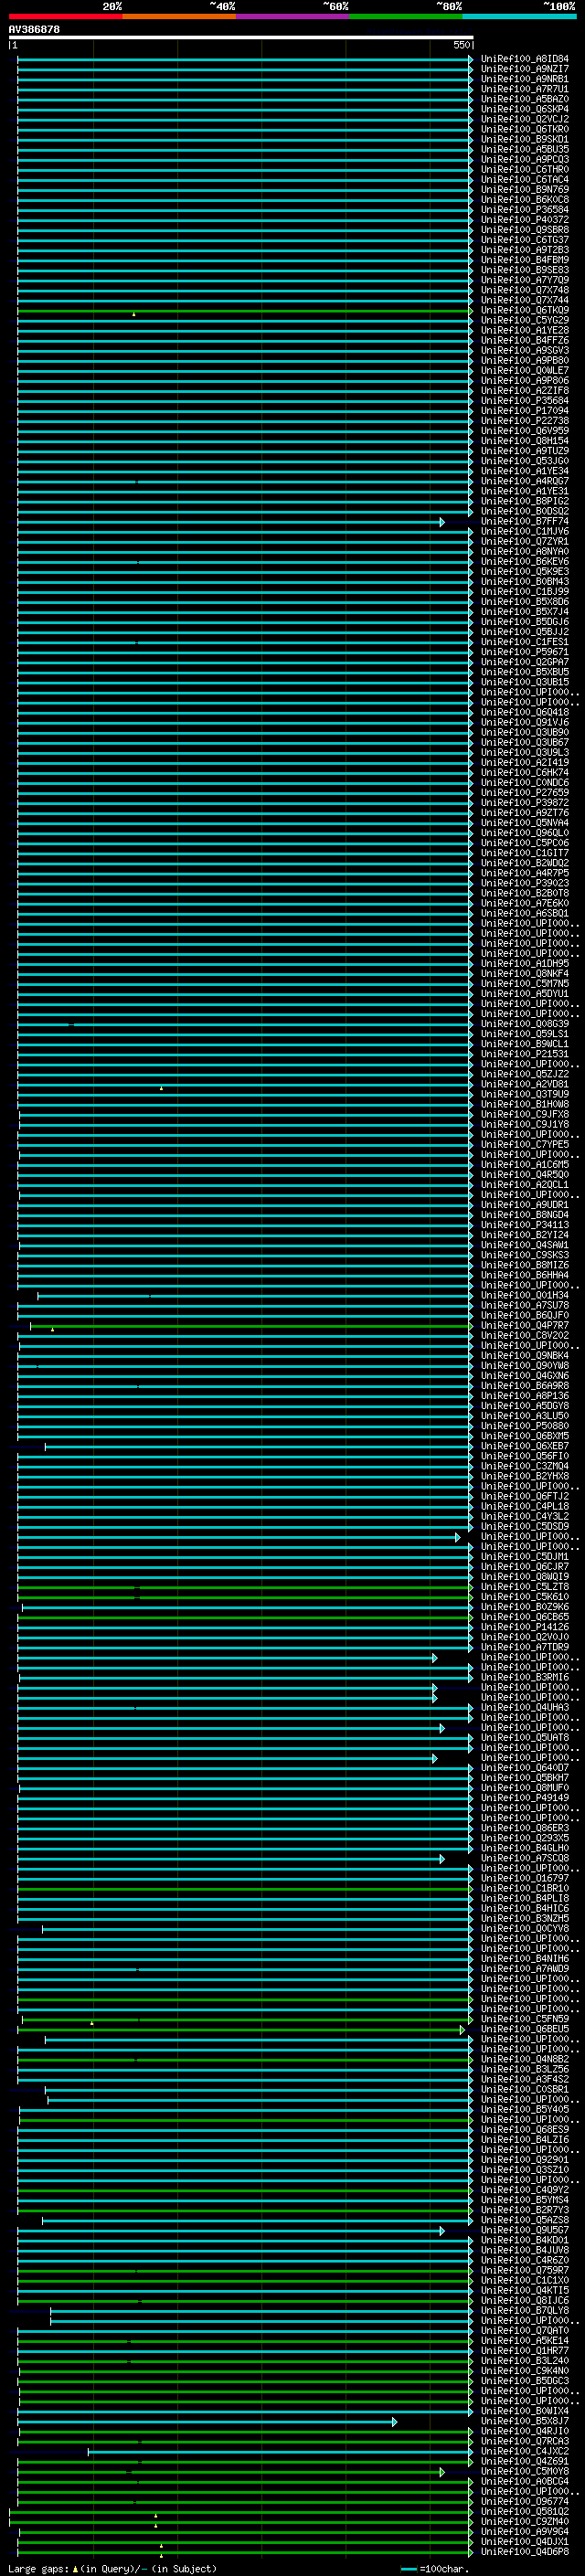Select label UniRef100_P35684
Screen dimensions: 585x2576
click(524, 401)
